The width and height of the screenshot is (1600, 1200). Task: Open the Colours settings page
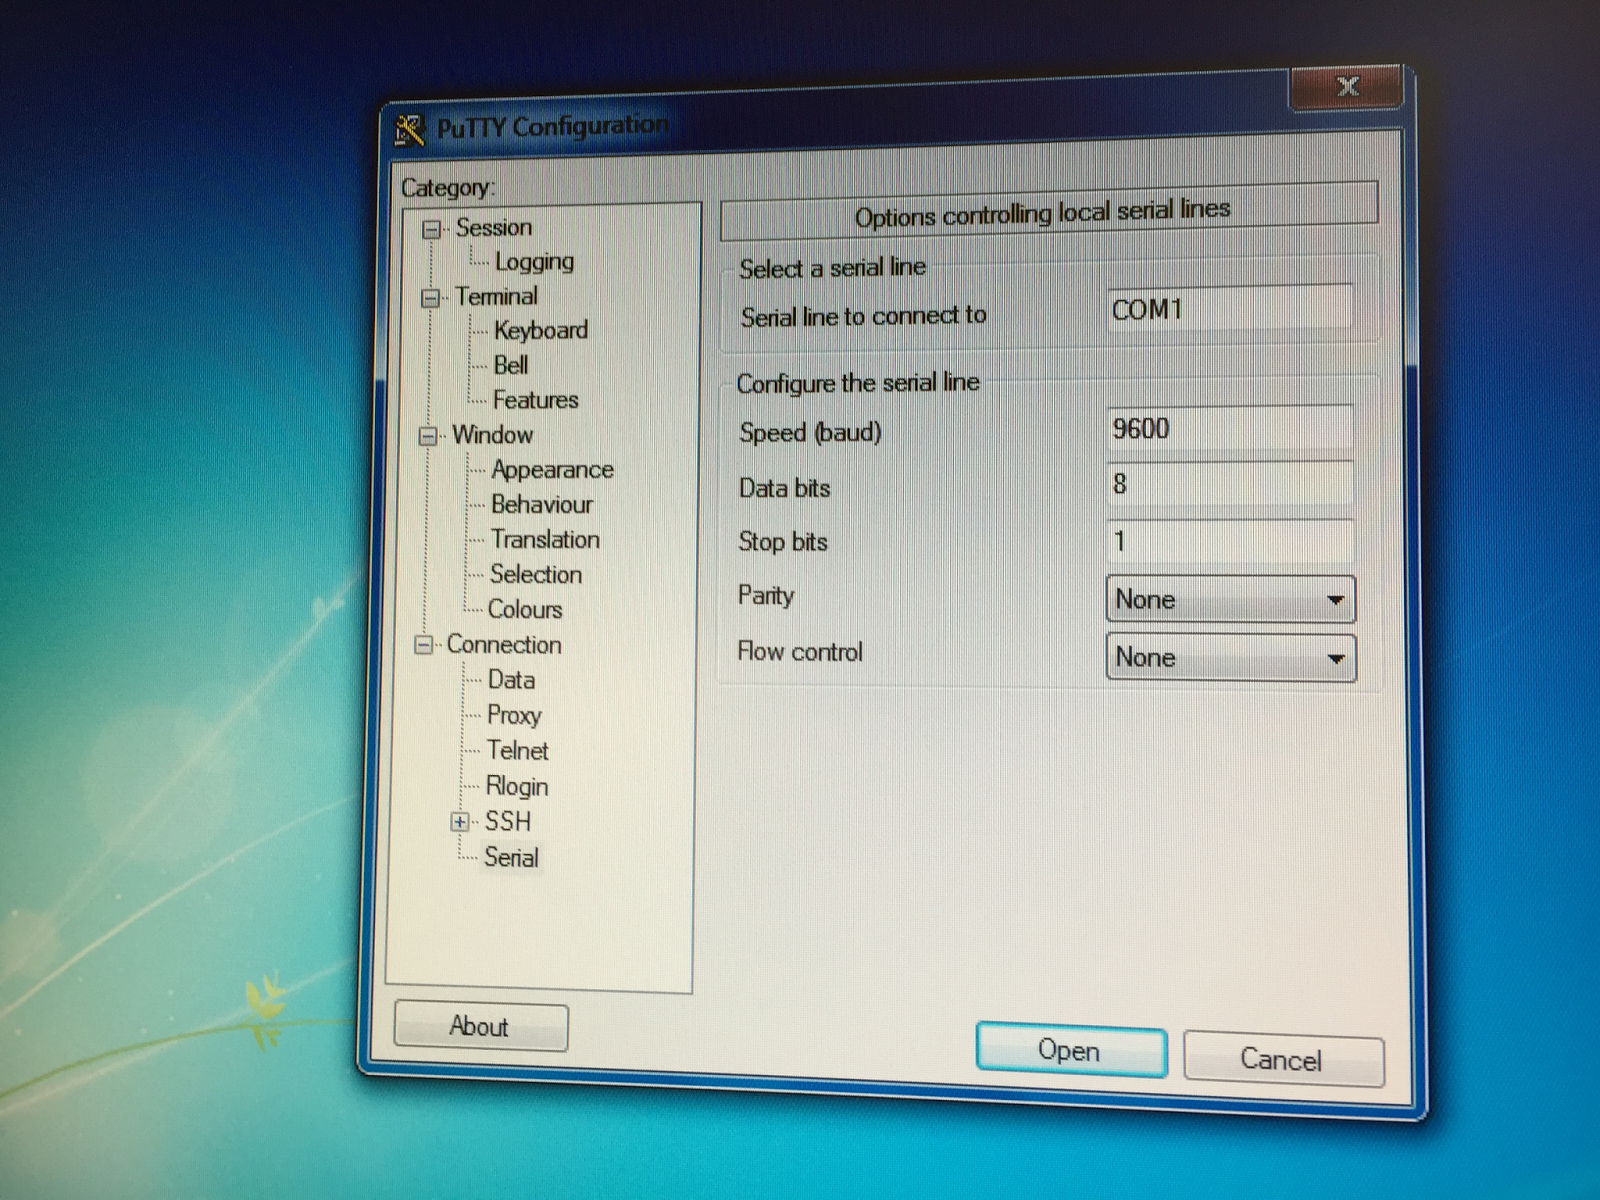(525, 609)
